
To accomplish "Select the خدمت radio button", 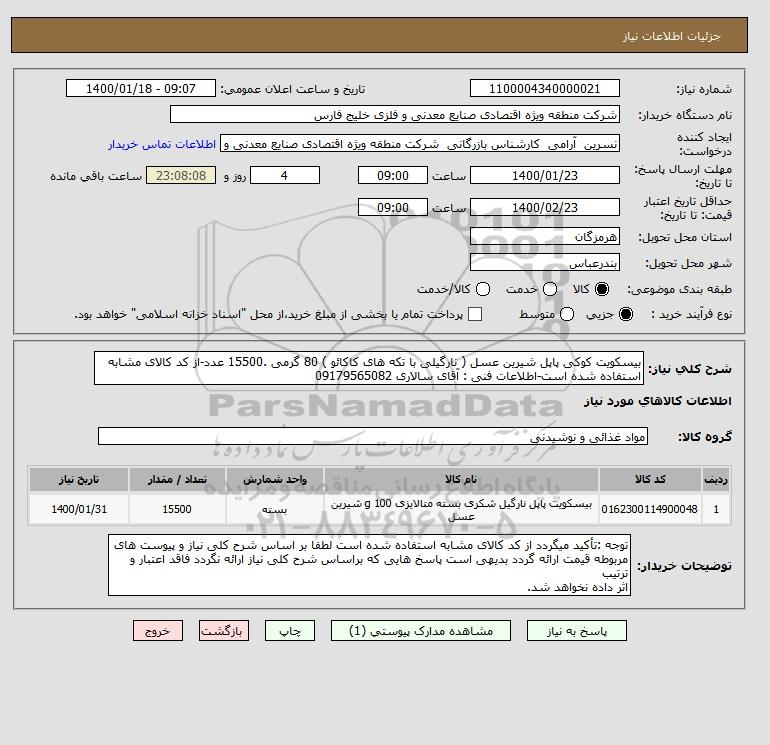I will point(550,289).
